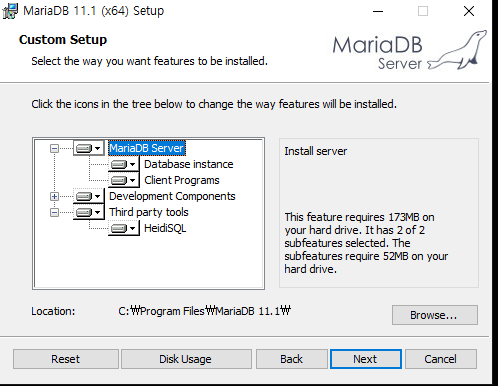The height and width of the screenshot is (386, 498).
Task: Select the Third party tools tree item
Action: tap(149, 212)
